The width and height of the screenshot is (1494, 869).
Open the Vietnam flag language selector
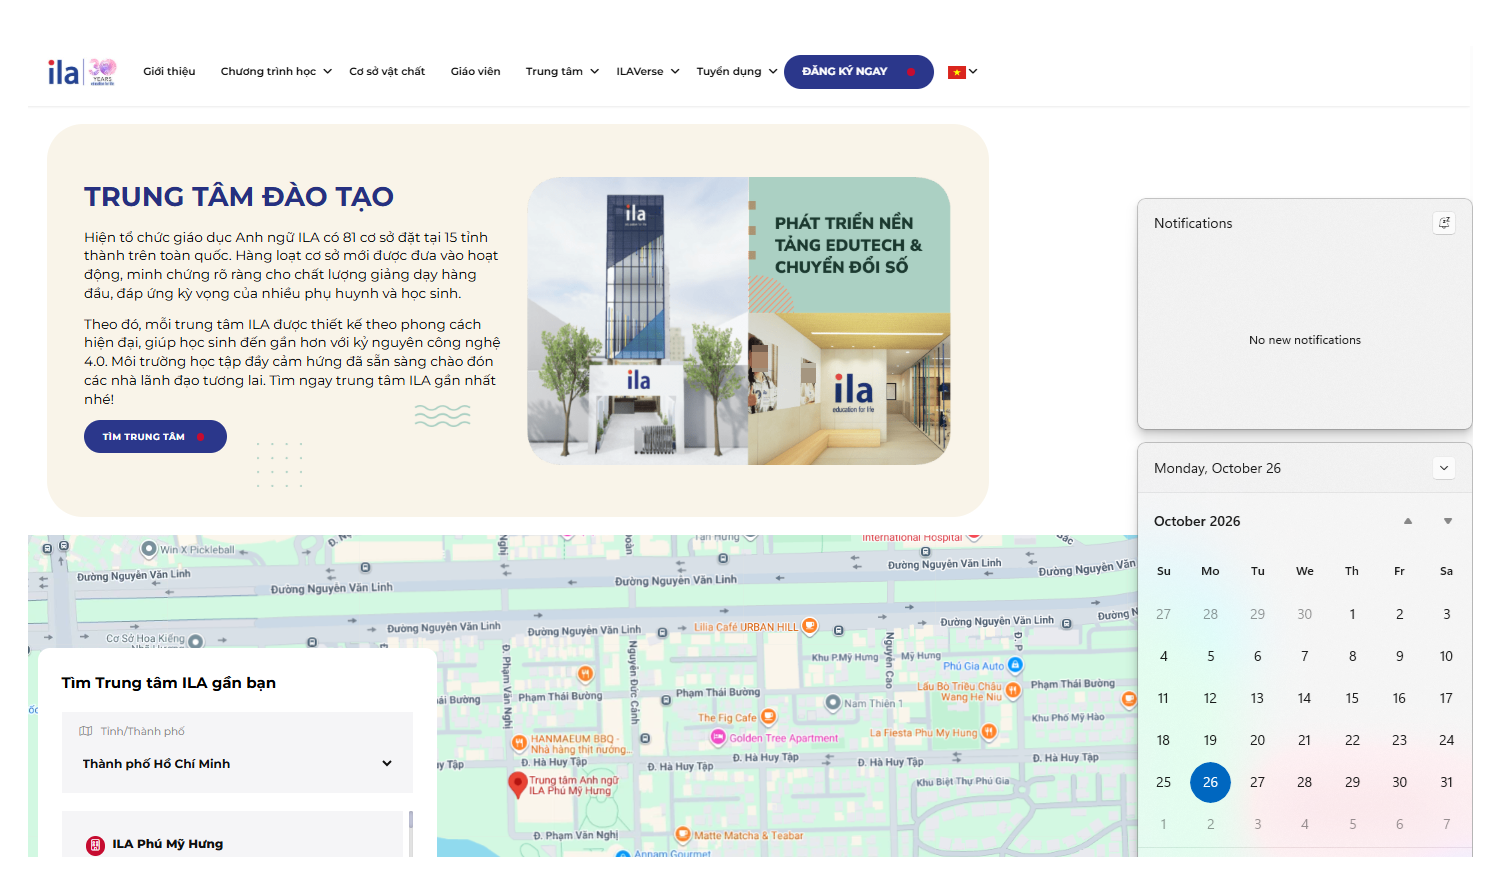pos(962,72)
